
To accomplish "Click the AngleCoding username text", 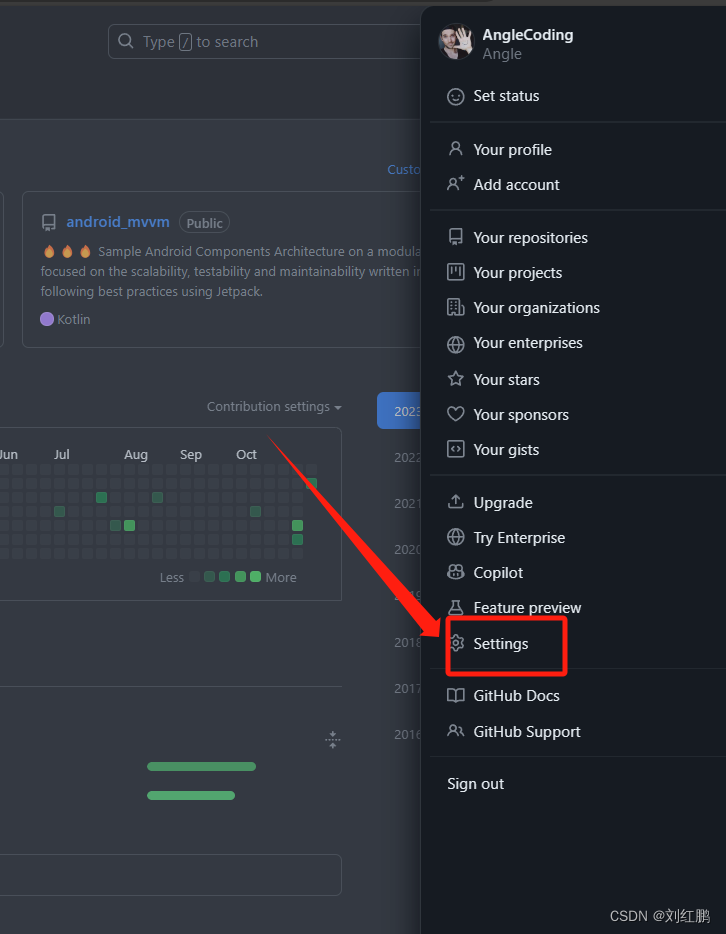I will [x=528, y=35].
